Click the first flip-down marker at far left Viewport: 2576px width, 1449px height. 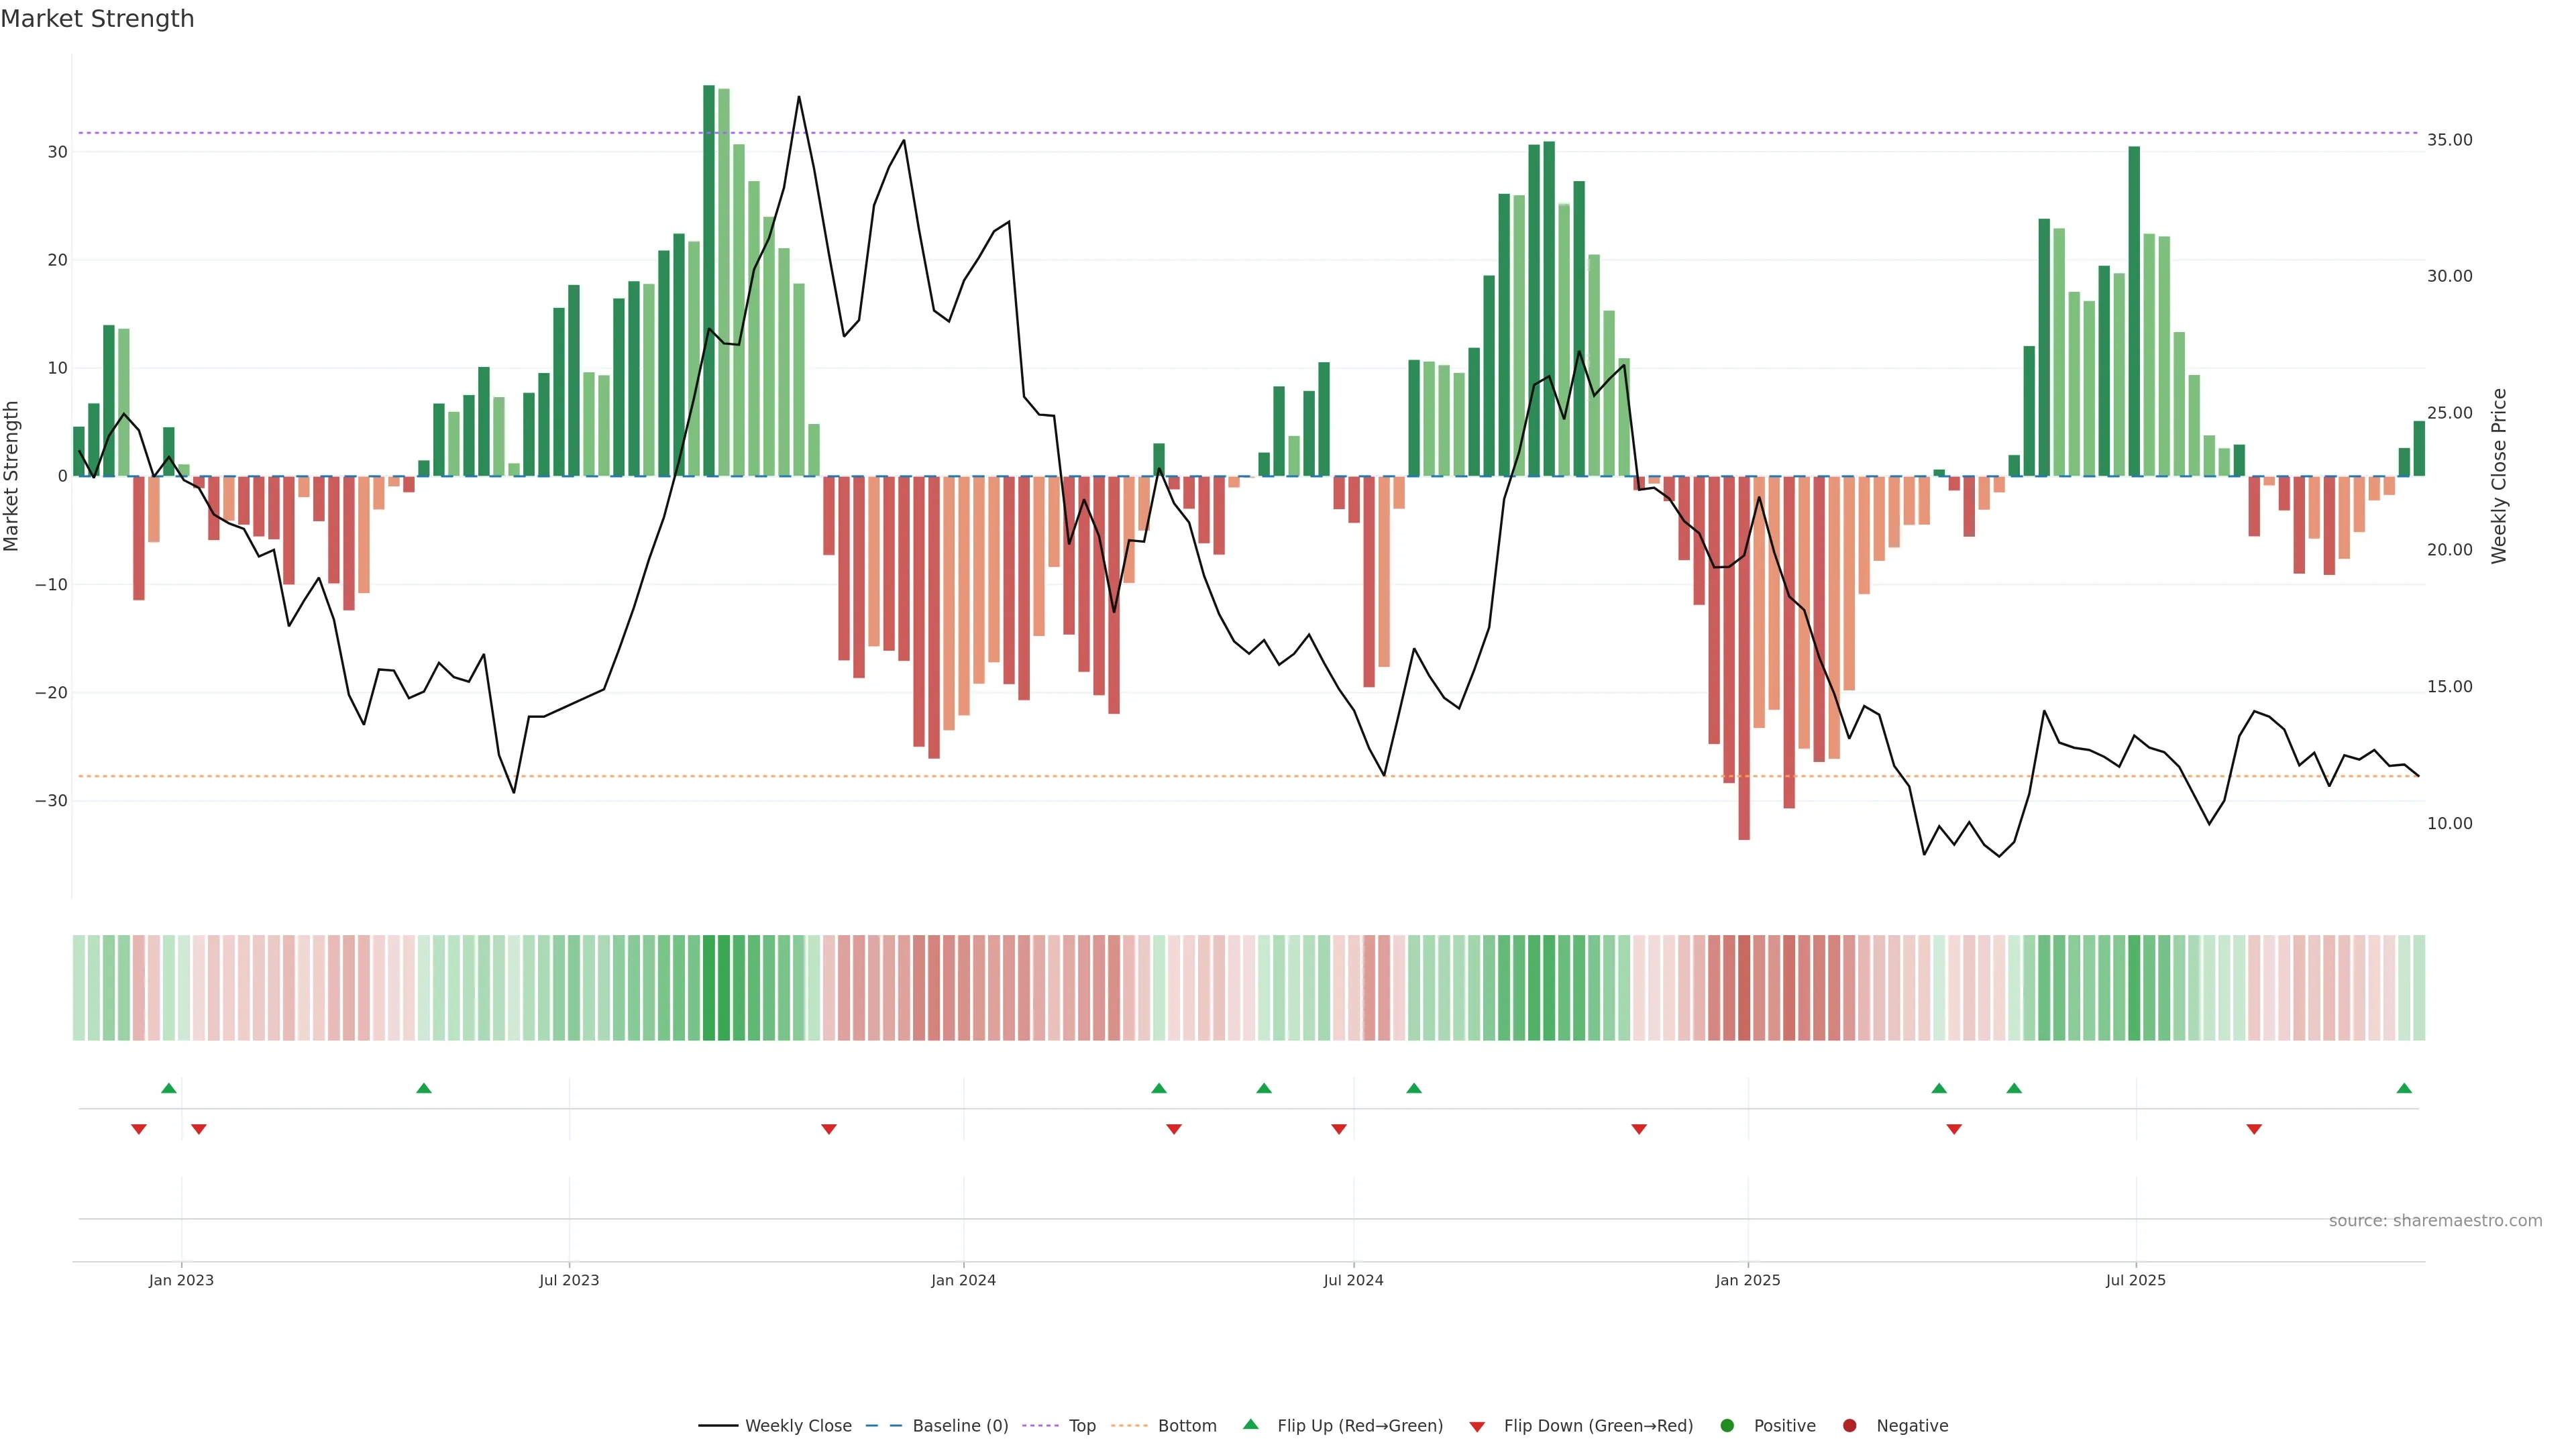pyautogui.click(x=139, y=1129)
